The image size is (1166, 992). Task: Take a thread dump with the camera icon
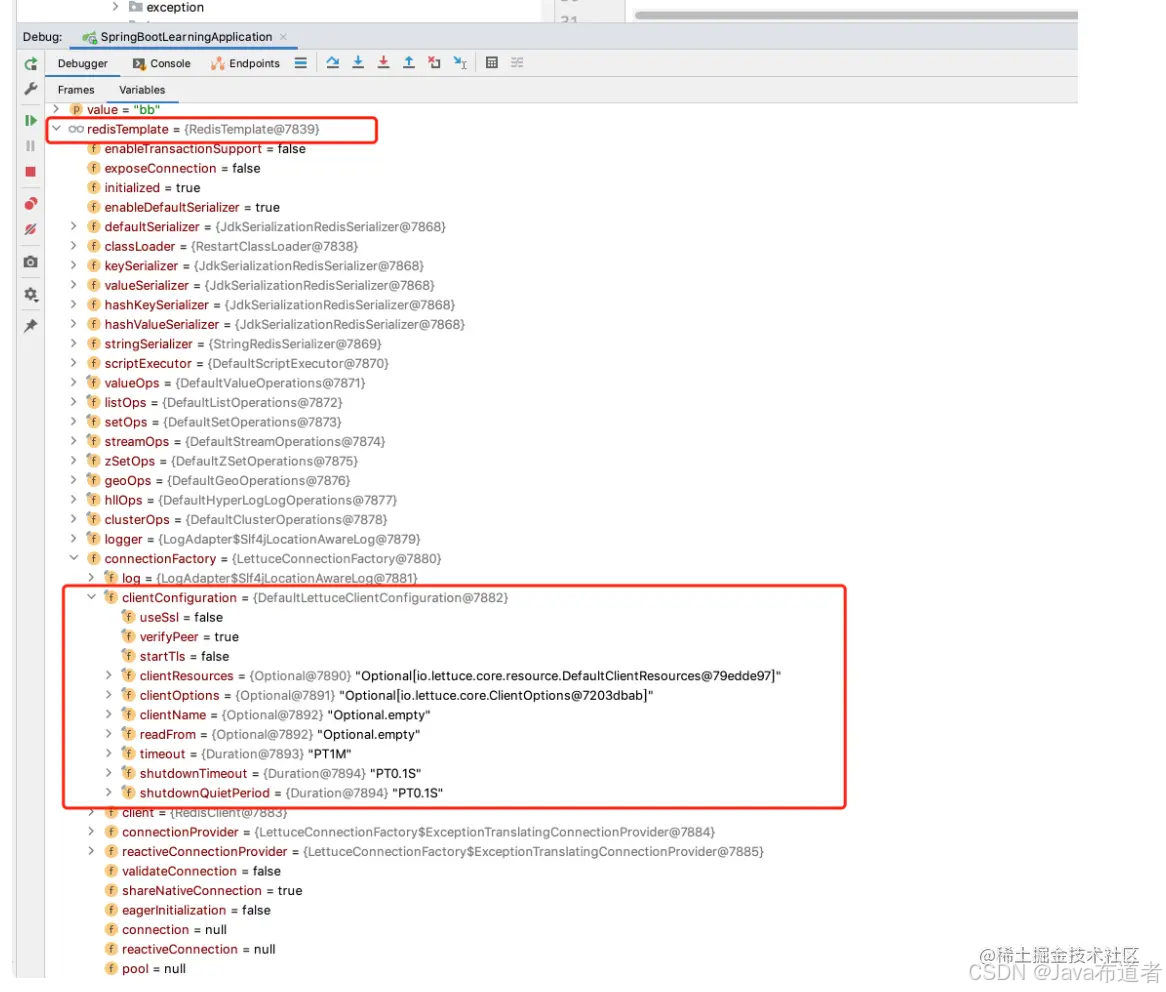(30, 262)
